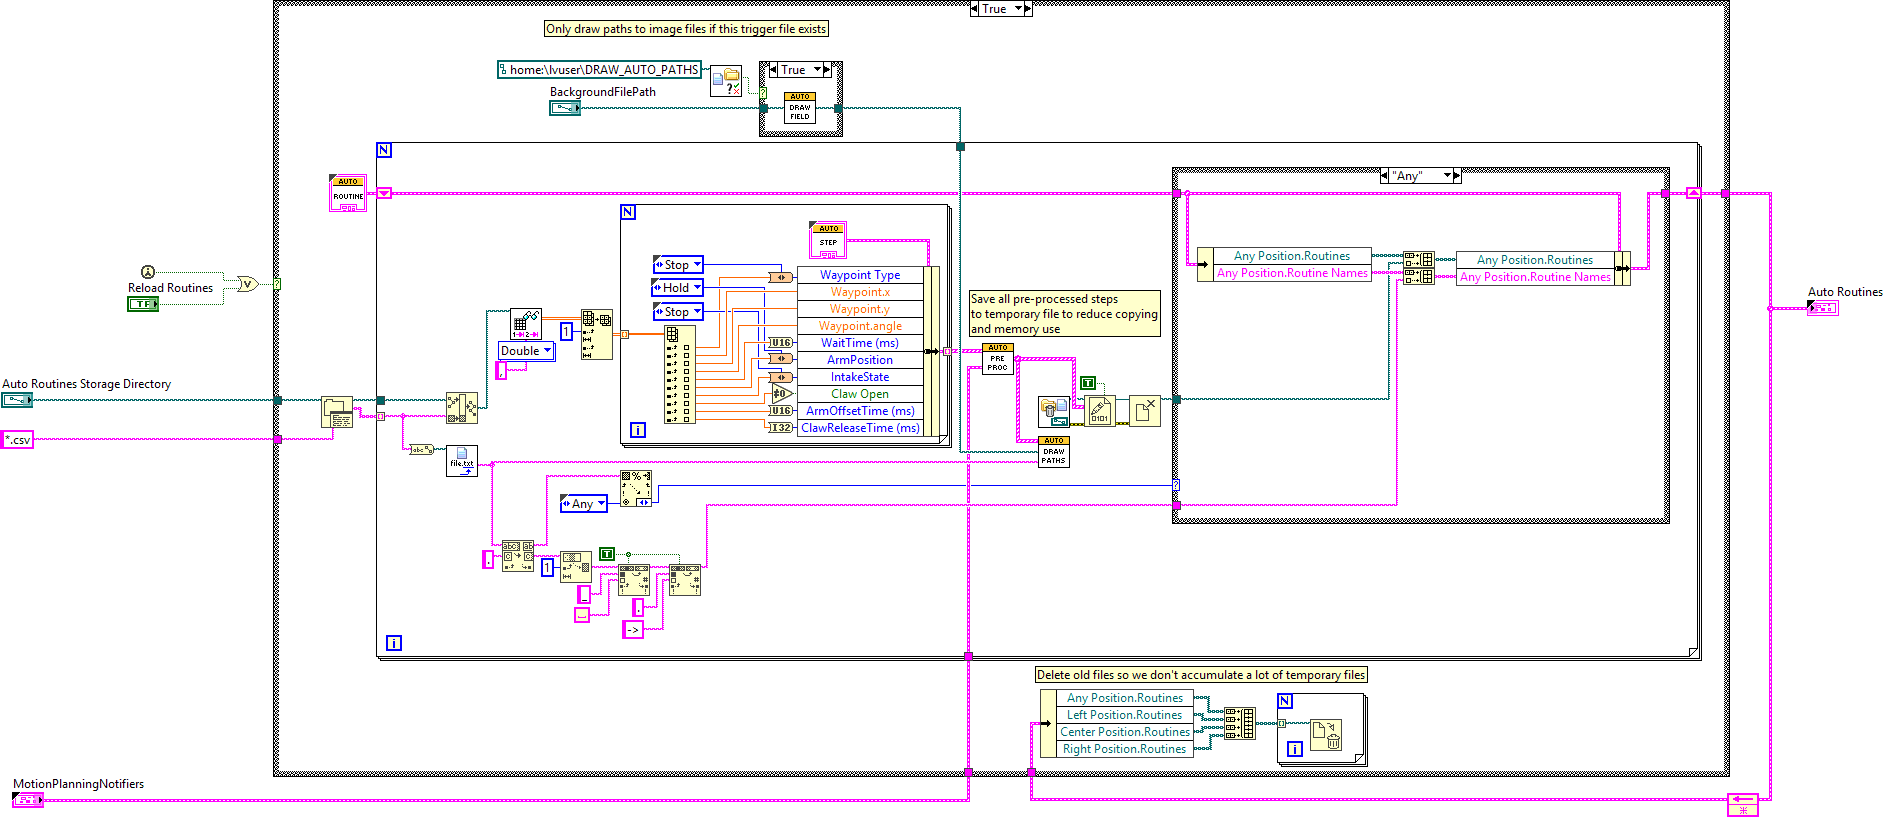Click the First Call node above Reload Routines
Viewport: 1885px width, 817px height.
[x=148, y=272]
